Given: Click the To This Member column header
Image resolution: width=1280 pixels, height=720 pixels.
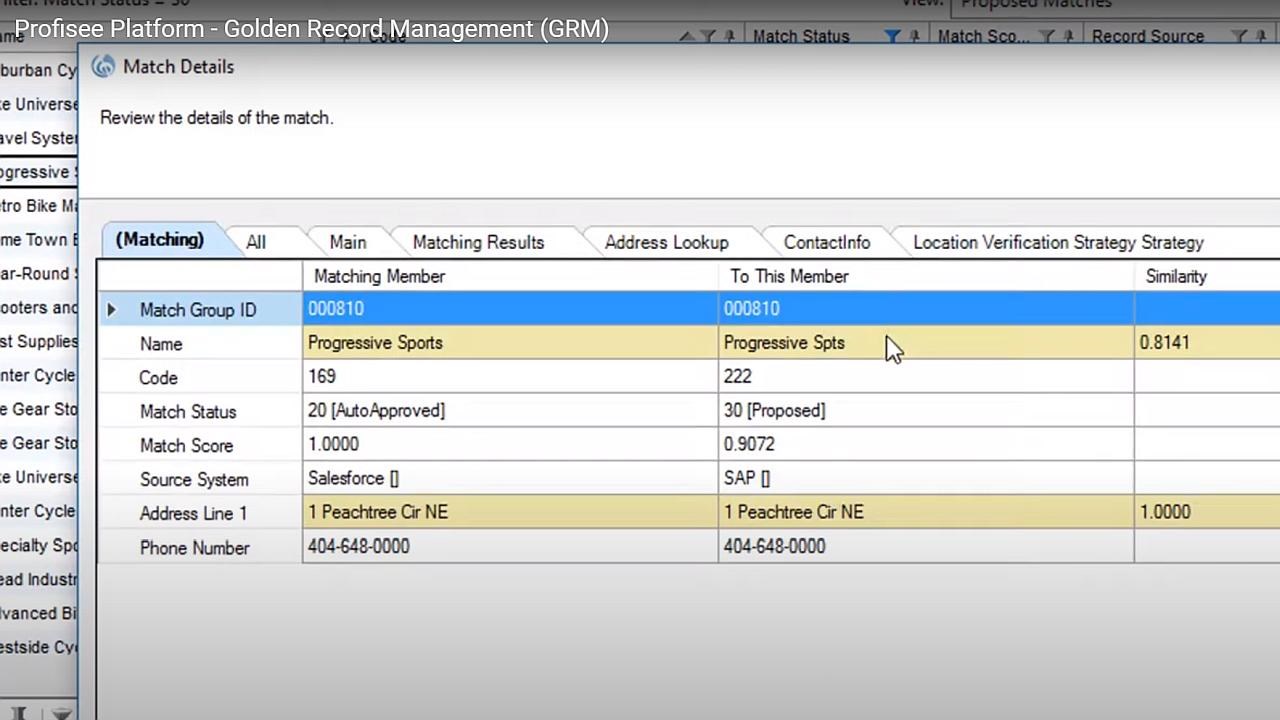Looking at the screenshot, I should [x=926, y=276].
